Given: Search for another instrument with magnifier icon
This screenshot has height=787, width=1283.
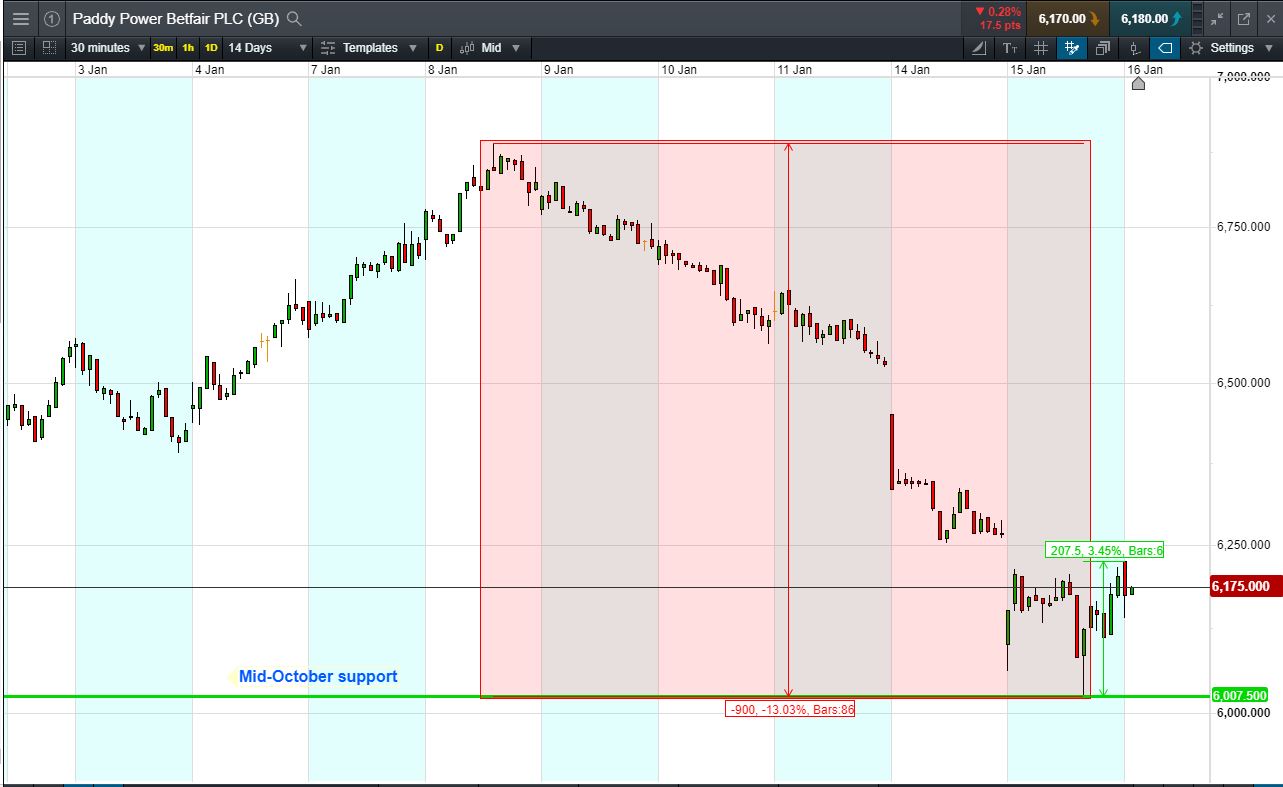Looking at the screenshot, I should coord(293,18).
